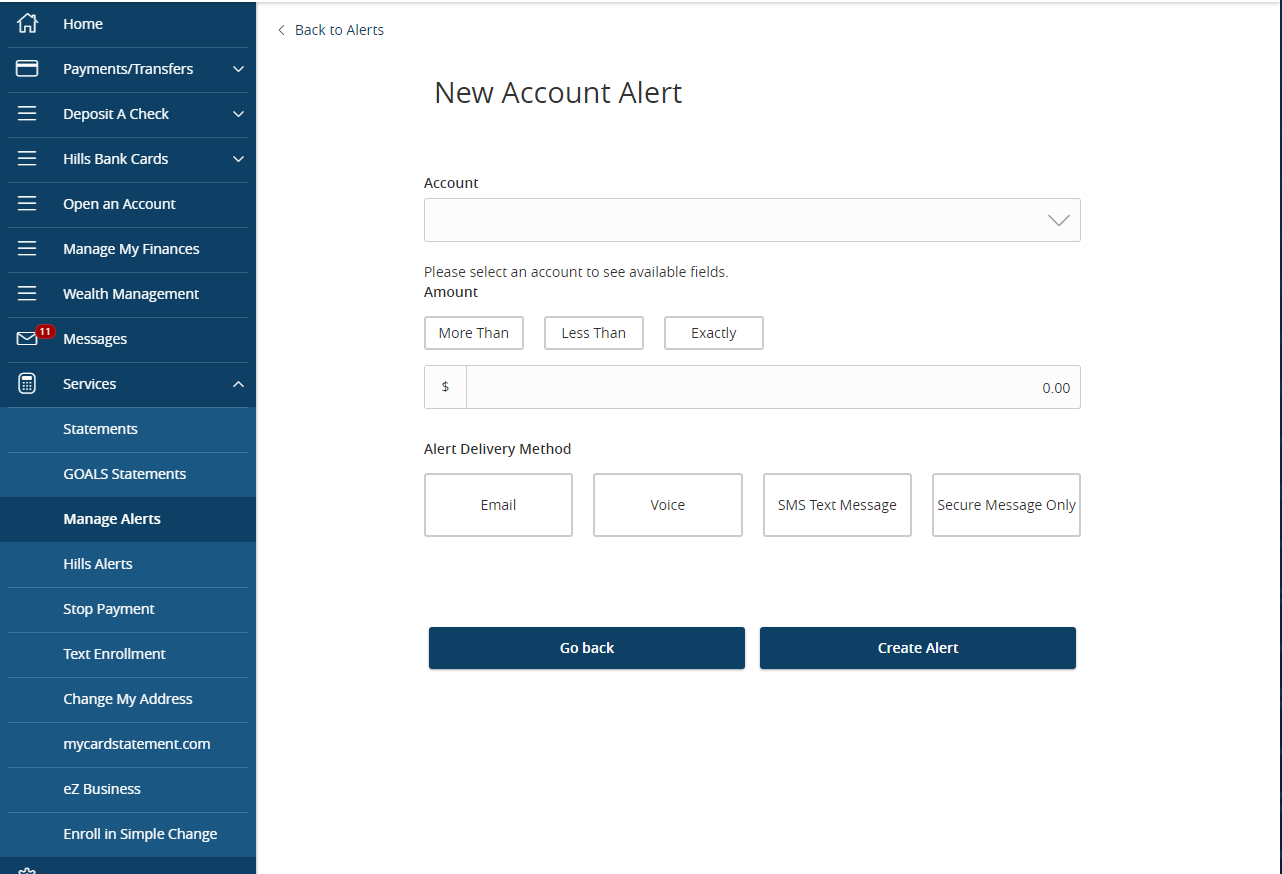Open mycardstatement.com menu item
Image resolution: width=1282 pixels, height=874 pixels.
128,744
